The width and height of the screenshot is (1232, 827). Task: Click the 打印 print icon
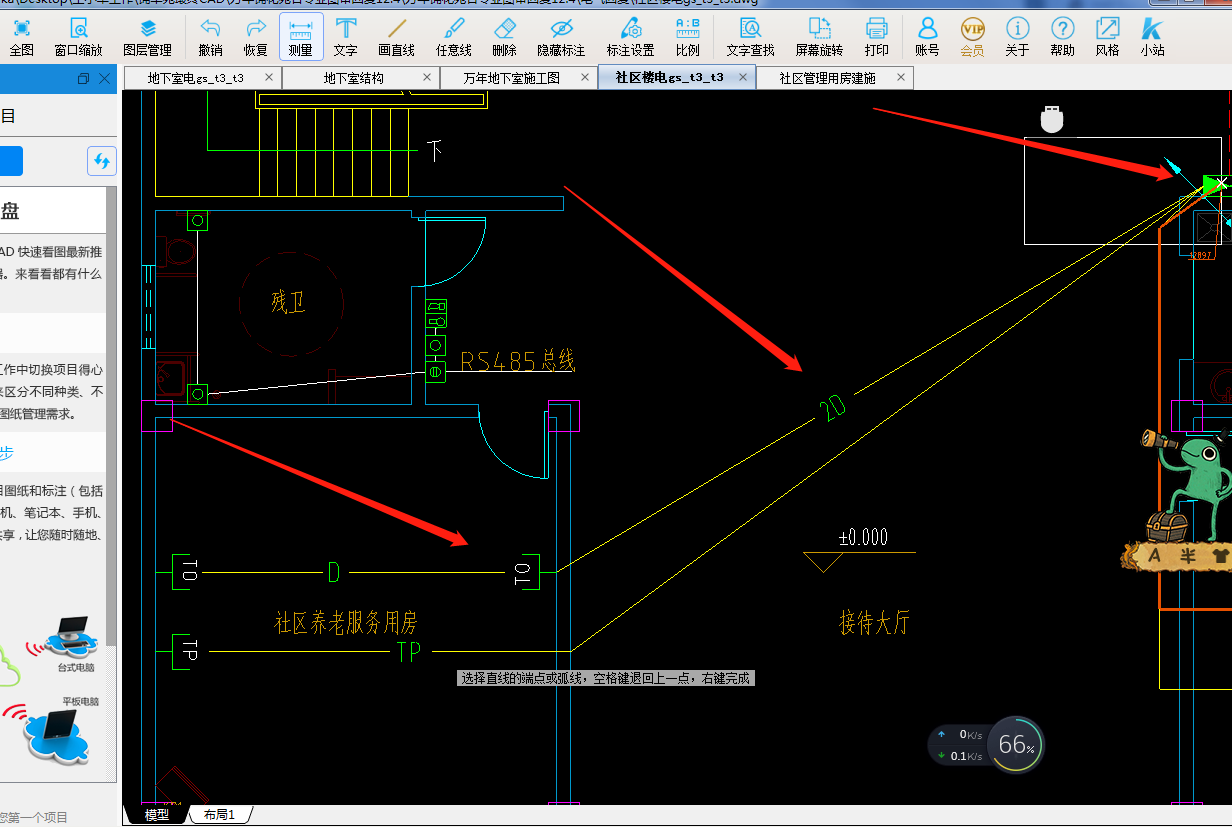tap(876, 37)
